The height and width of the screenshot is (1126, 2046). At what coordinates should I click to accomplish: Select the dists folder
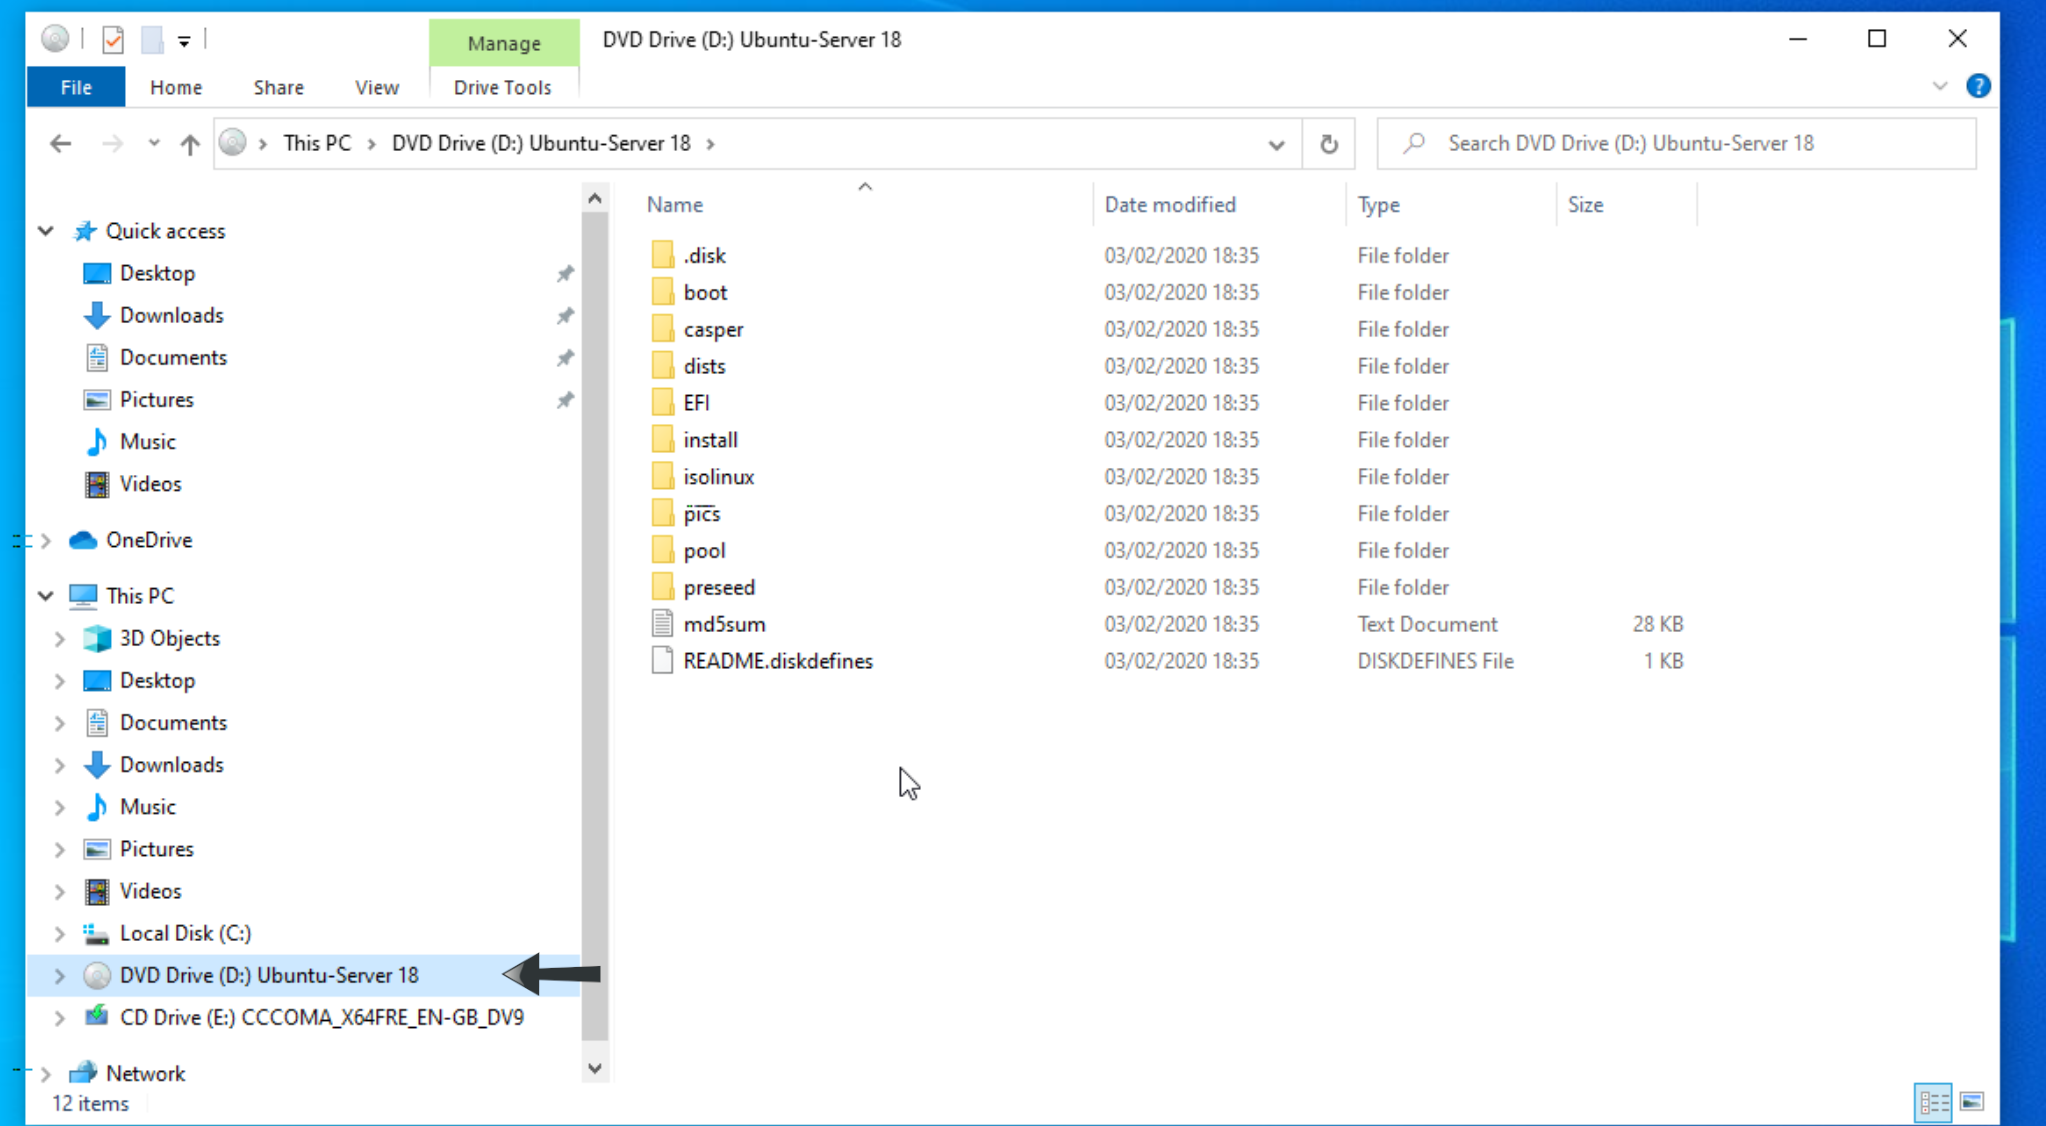click(704, 366)
